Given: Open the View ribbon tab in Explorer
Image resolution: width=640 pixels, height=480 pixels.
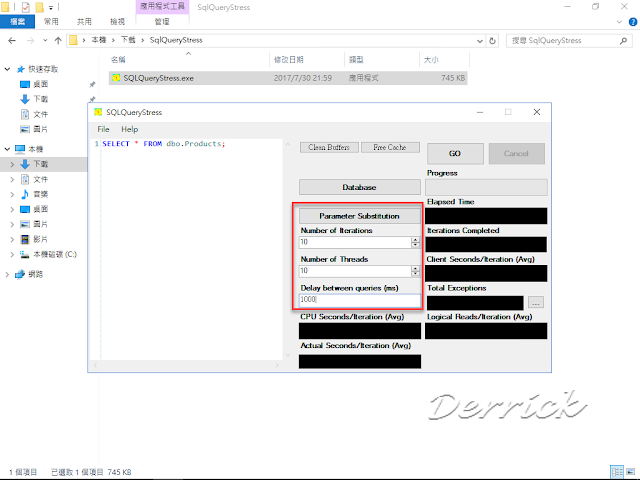Looking at the screenshot, I should pyautogui.click(x=118, y=22).
